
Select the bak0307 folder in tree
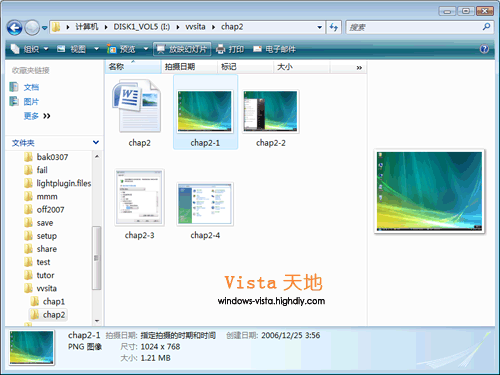click(x=46, y=157)
